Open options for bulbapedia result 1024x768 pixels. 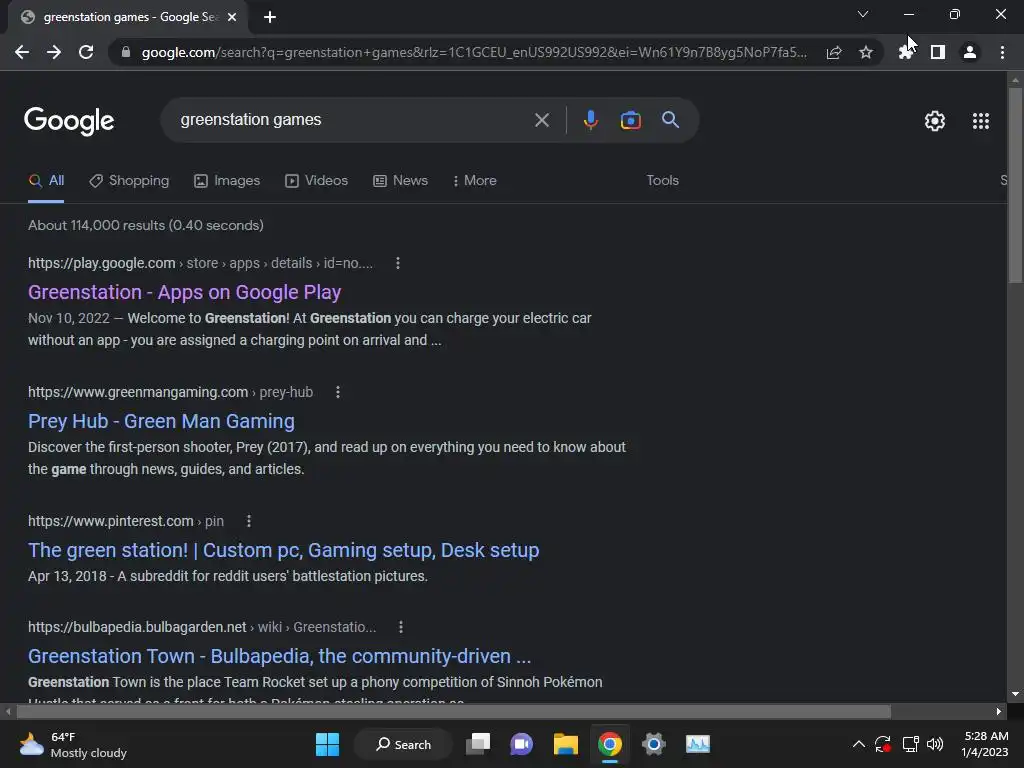click(x=401, y=627)
